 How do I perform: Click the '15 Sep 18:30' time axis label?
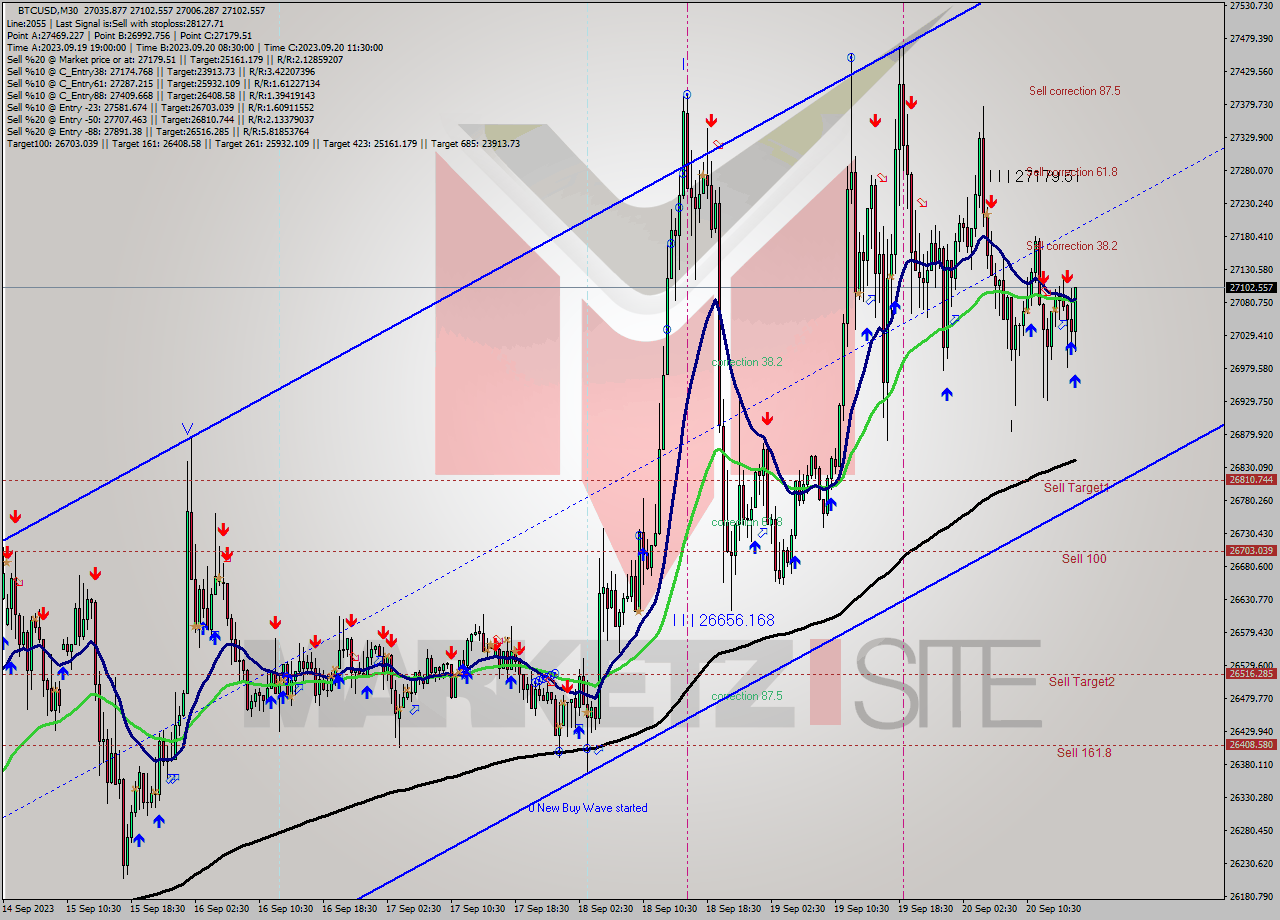pos(157,909)
